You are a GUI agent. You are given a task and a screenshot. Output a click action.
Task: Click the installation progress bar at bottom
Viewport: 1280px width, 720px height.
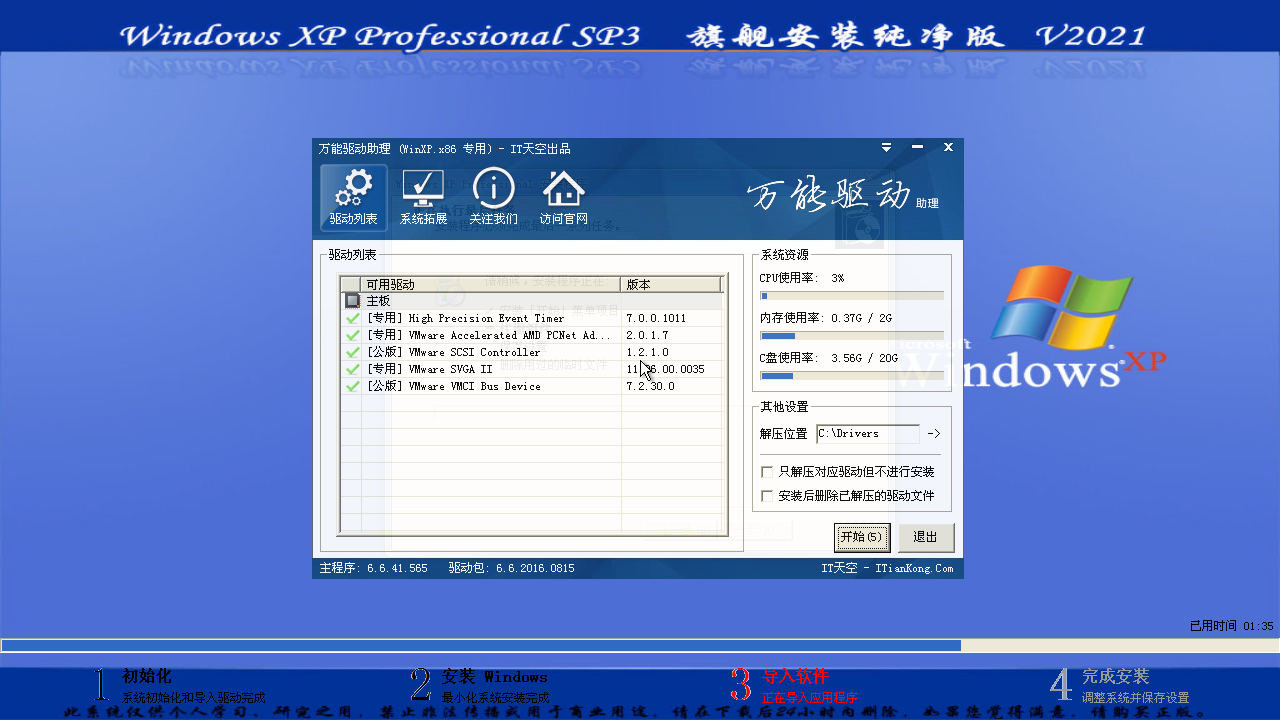click(x=640, y=646)
